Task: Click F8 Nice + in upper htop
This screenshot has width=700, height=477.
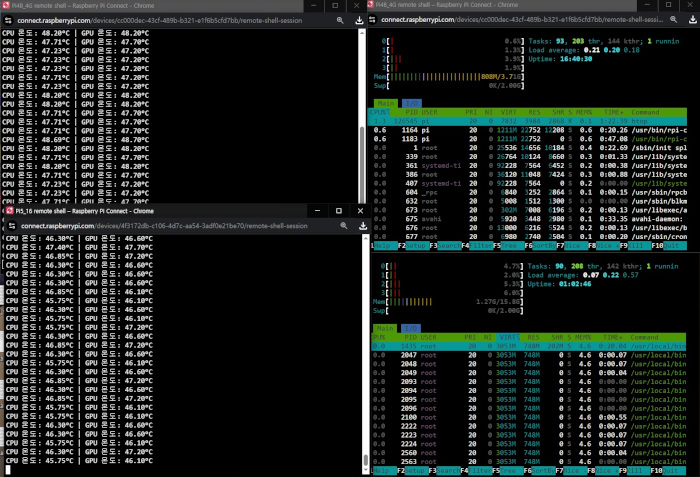Action: click(x=604, y=246)
